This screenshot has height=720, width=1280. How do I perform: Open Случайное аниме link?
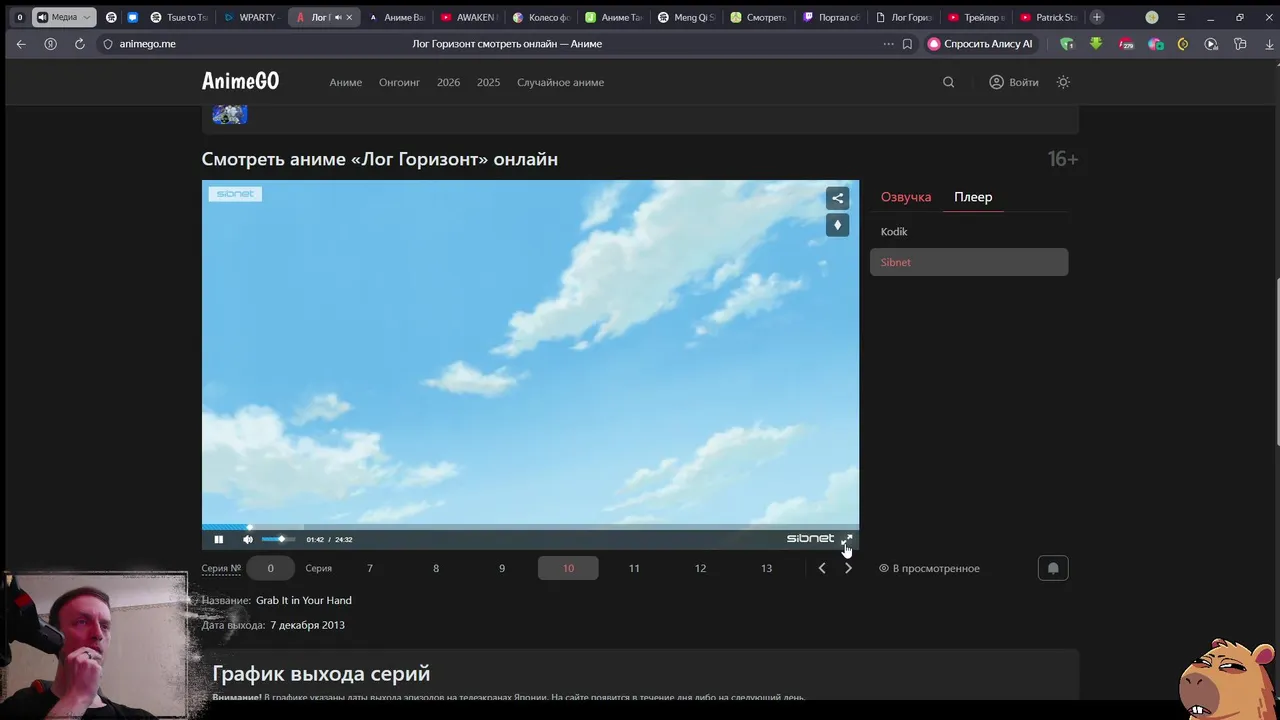point(560,82)
